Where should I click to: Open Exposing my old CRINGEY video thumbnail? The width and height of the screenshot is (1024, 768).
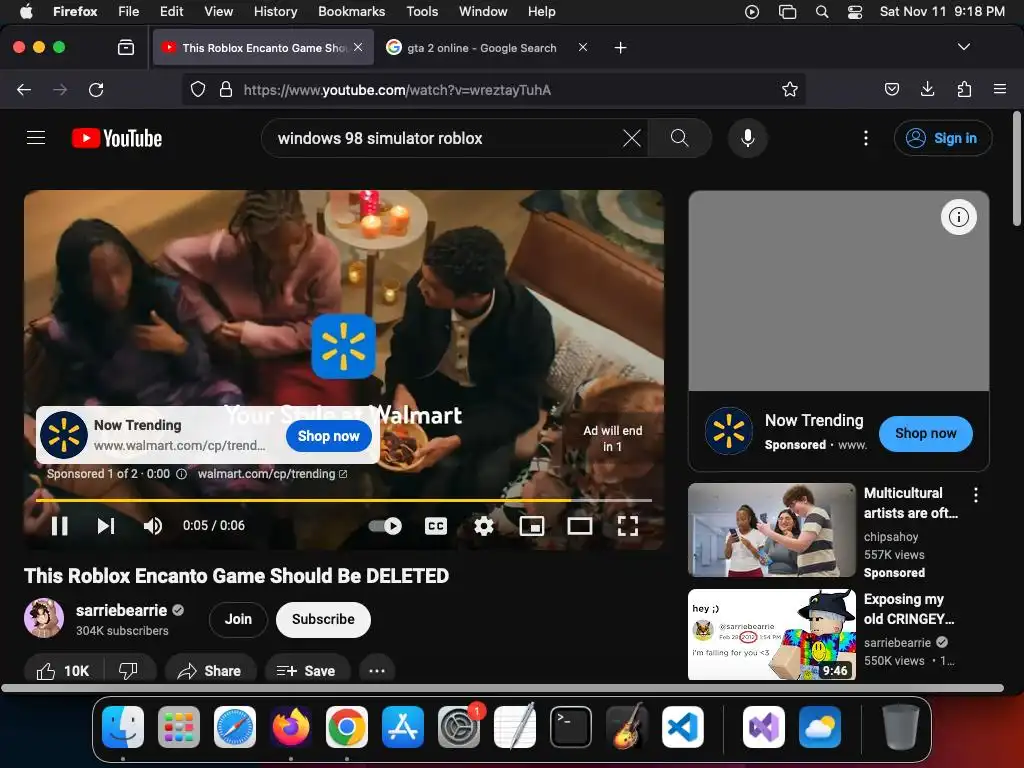tap(771, 635)
